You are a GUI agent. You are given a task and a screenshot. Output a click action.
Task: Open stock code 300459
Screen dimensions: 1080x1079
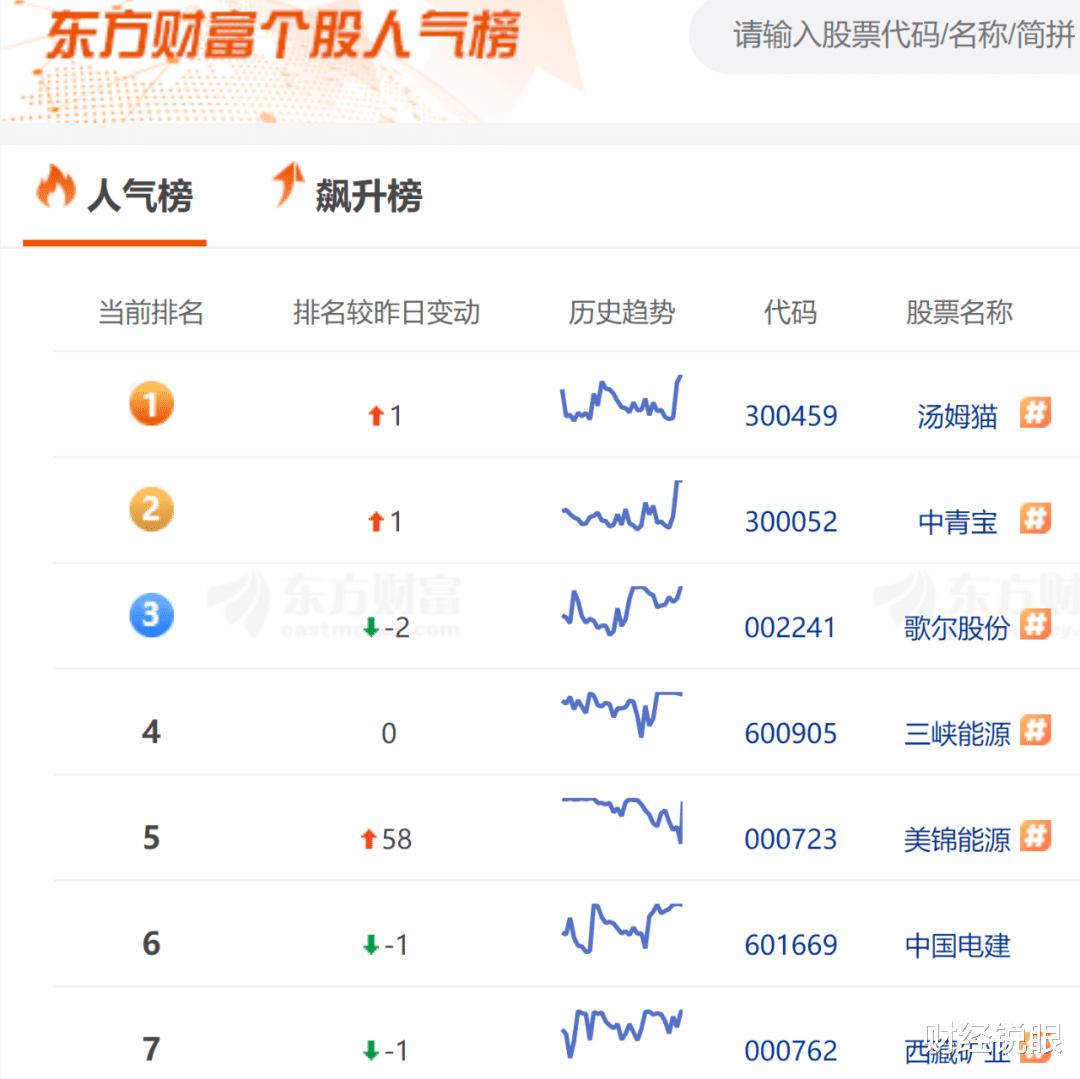[791, 416]
